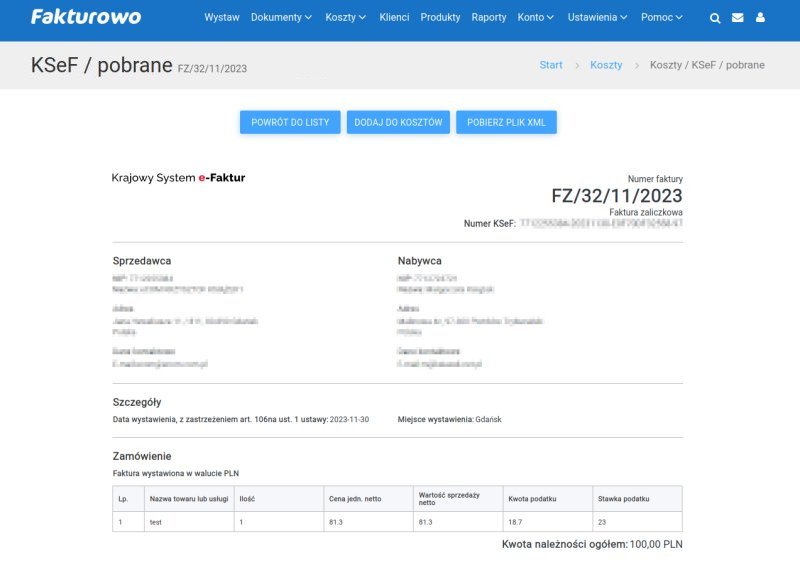Open the Raporty section

(488, 17)
